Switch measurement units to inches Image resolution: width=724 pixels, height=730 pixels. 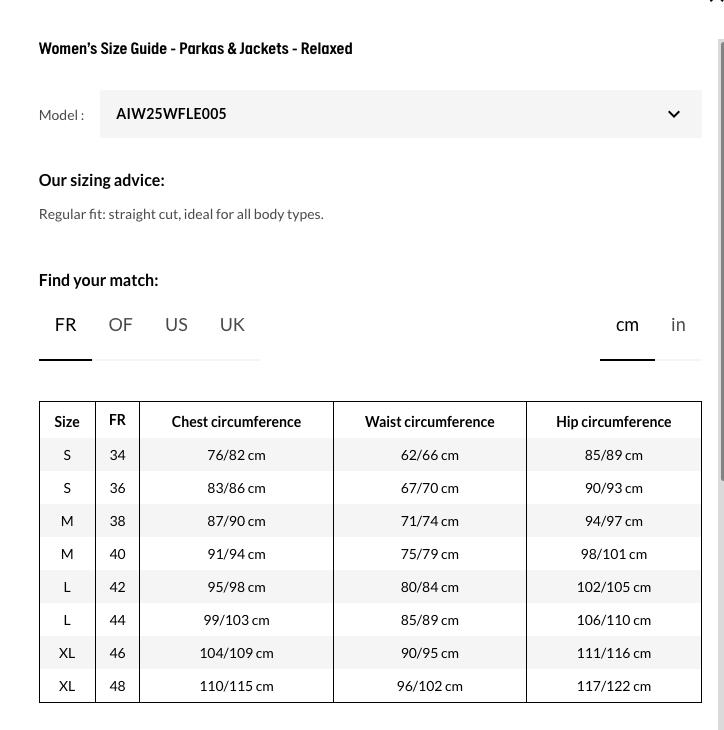point(678,325)
